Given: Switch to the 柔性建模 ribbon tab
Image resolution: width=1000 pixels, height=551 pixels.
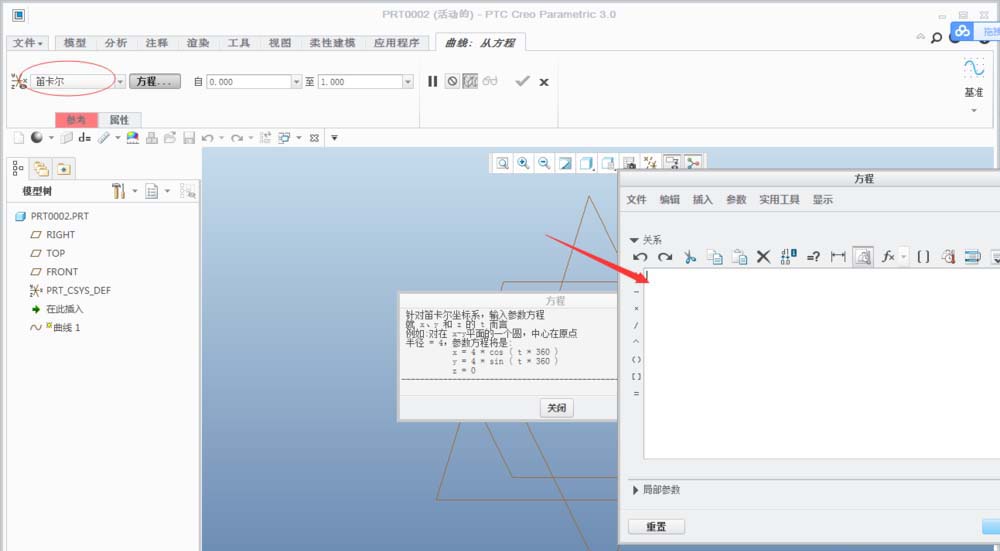Looking at the screenshot, I should pos(332,43).
